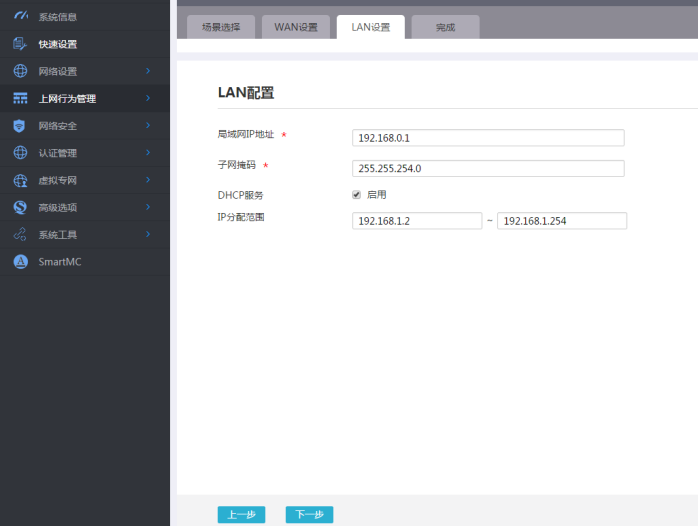Expand the 网络设置 submenu arrow

(x=148, y=71)
